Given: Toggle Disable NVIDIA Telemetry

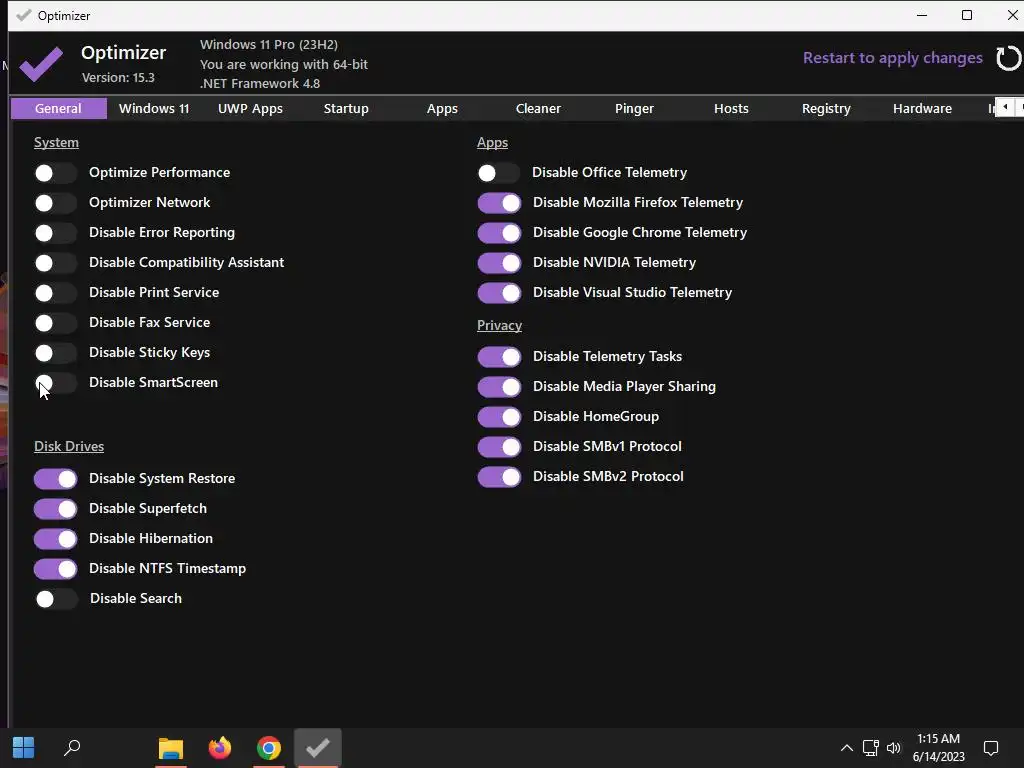Looking at the screenshot, I should click(x=499, y=263).
